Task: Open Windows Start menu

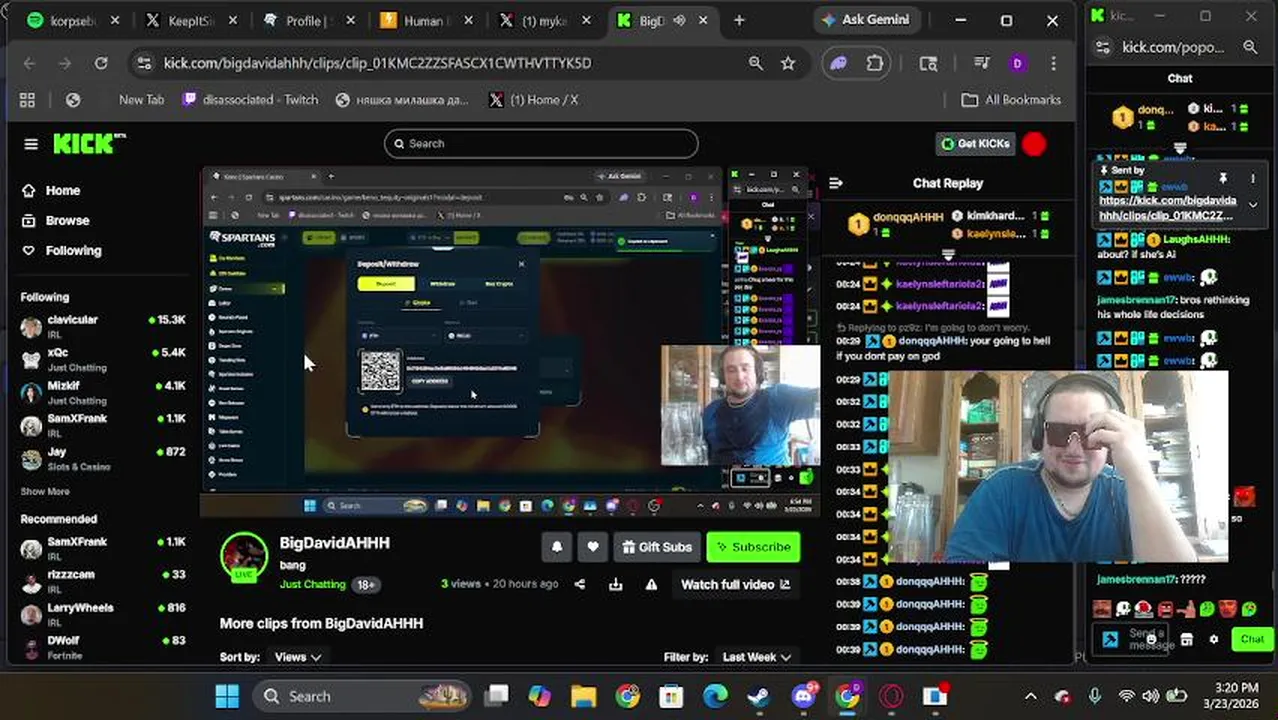Action: tap(227, 696)
